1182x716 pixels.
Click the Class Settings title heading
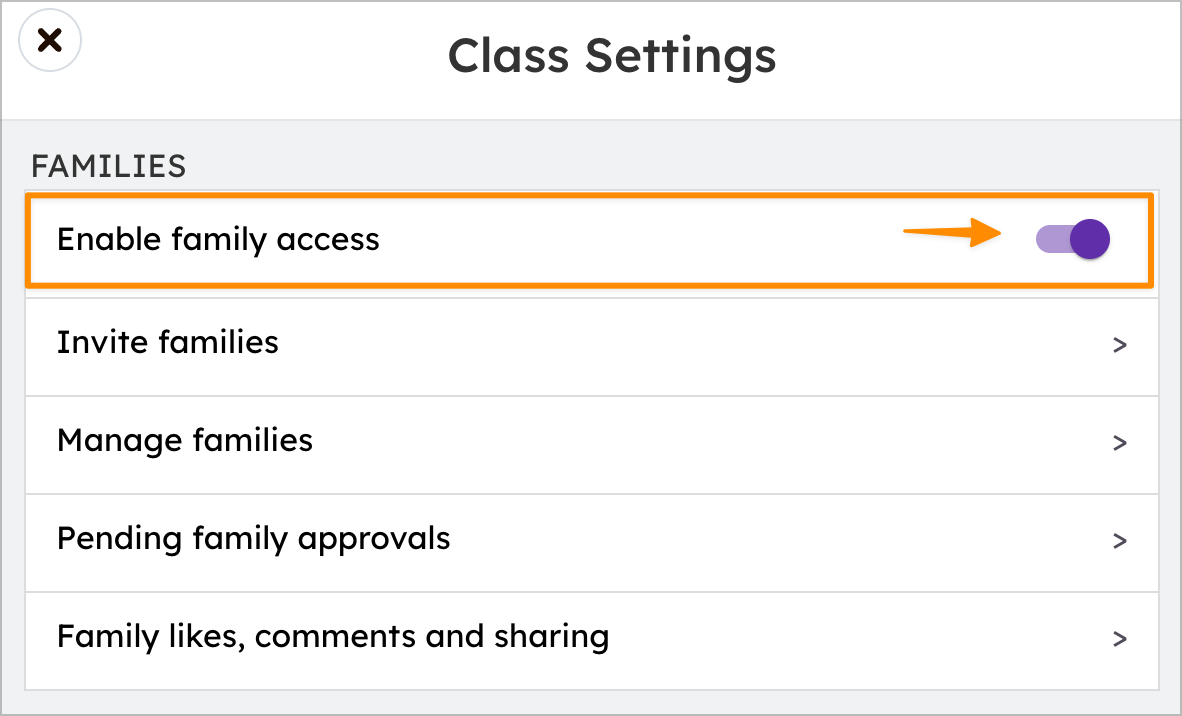tap(611, 55)
